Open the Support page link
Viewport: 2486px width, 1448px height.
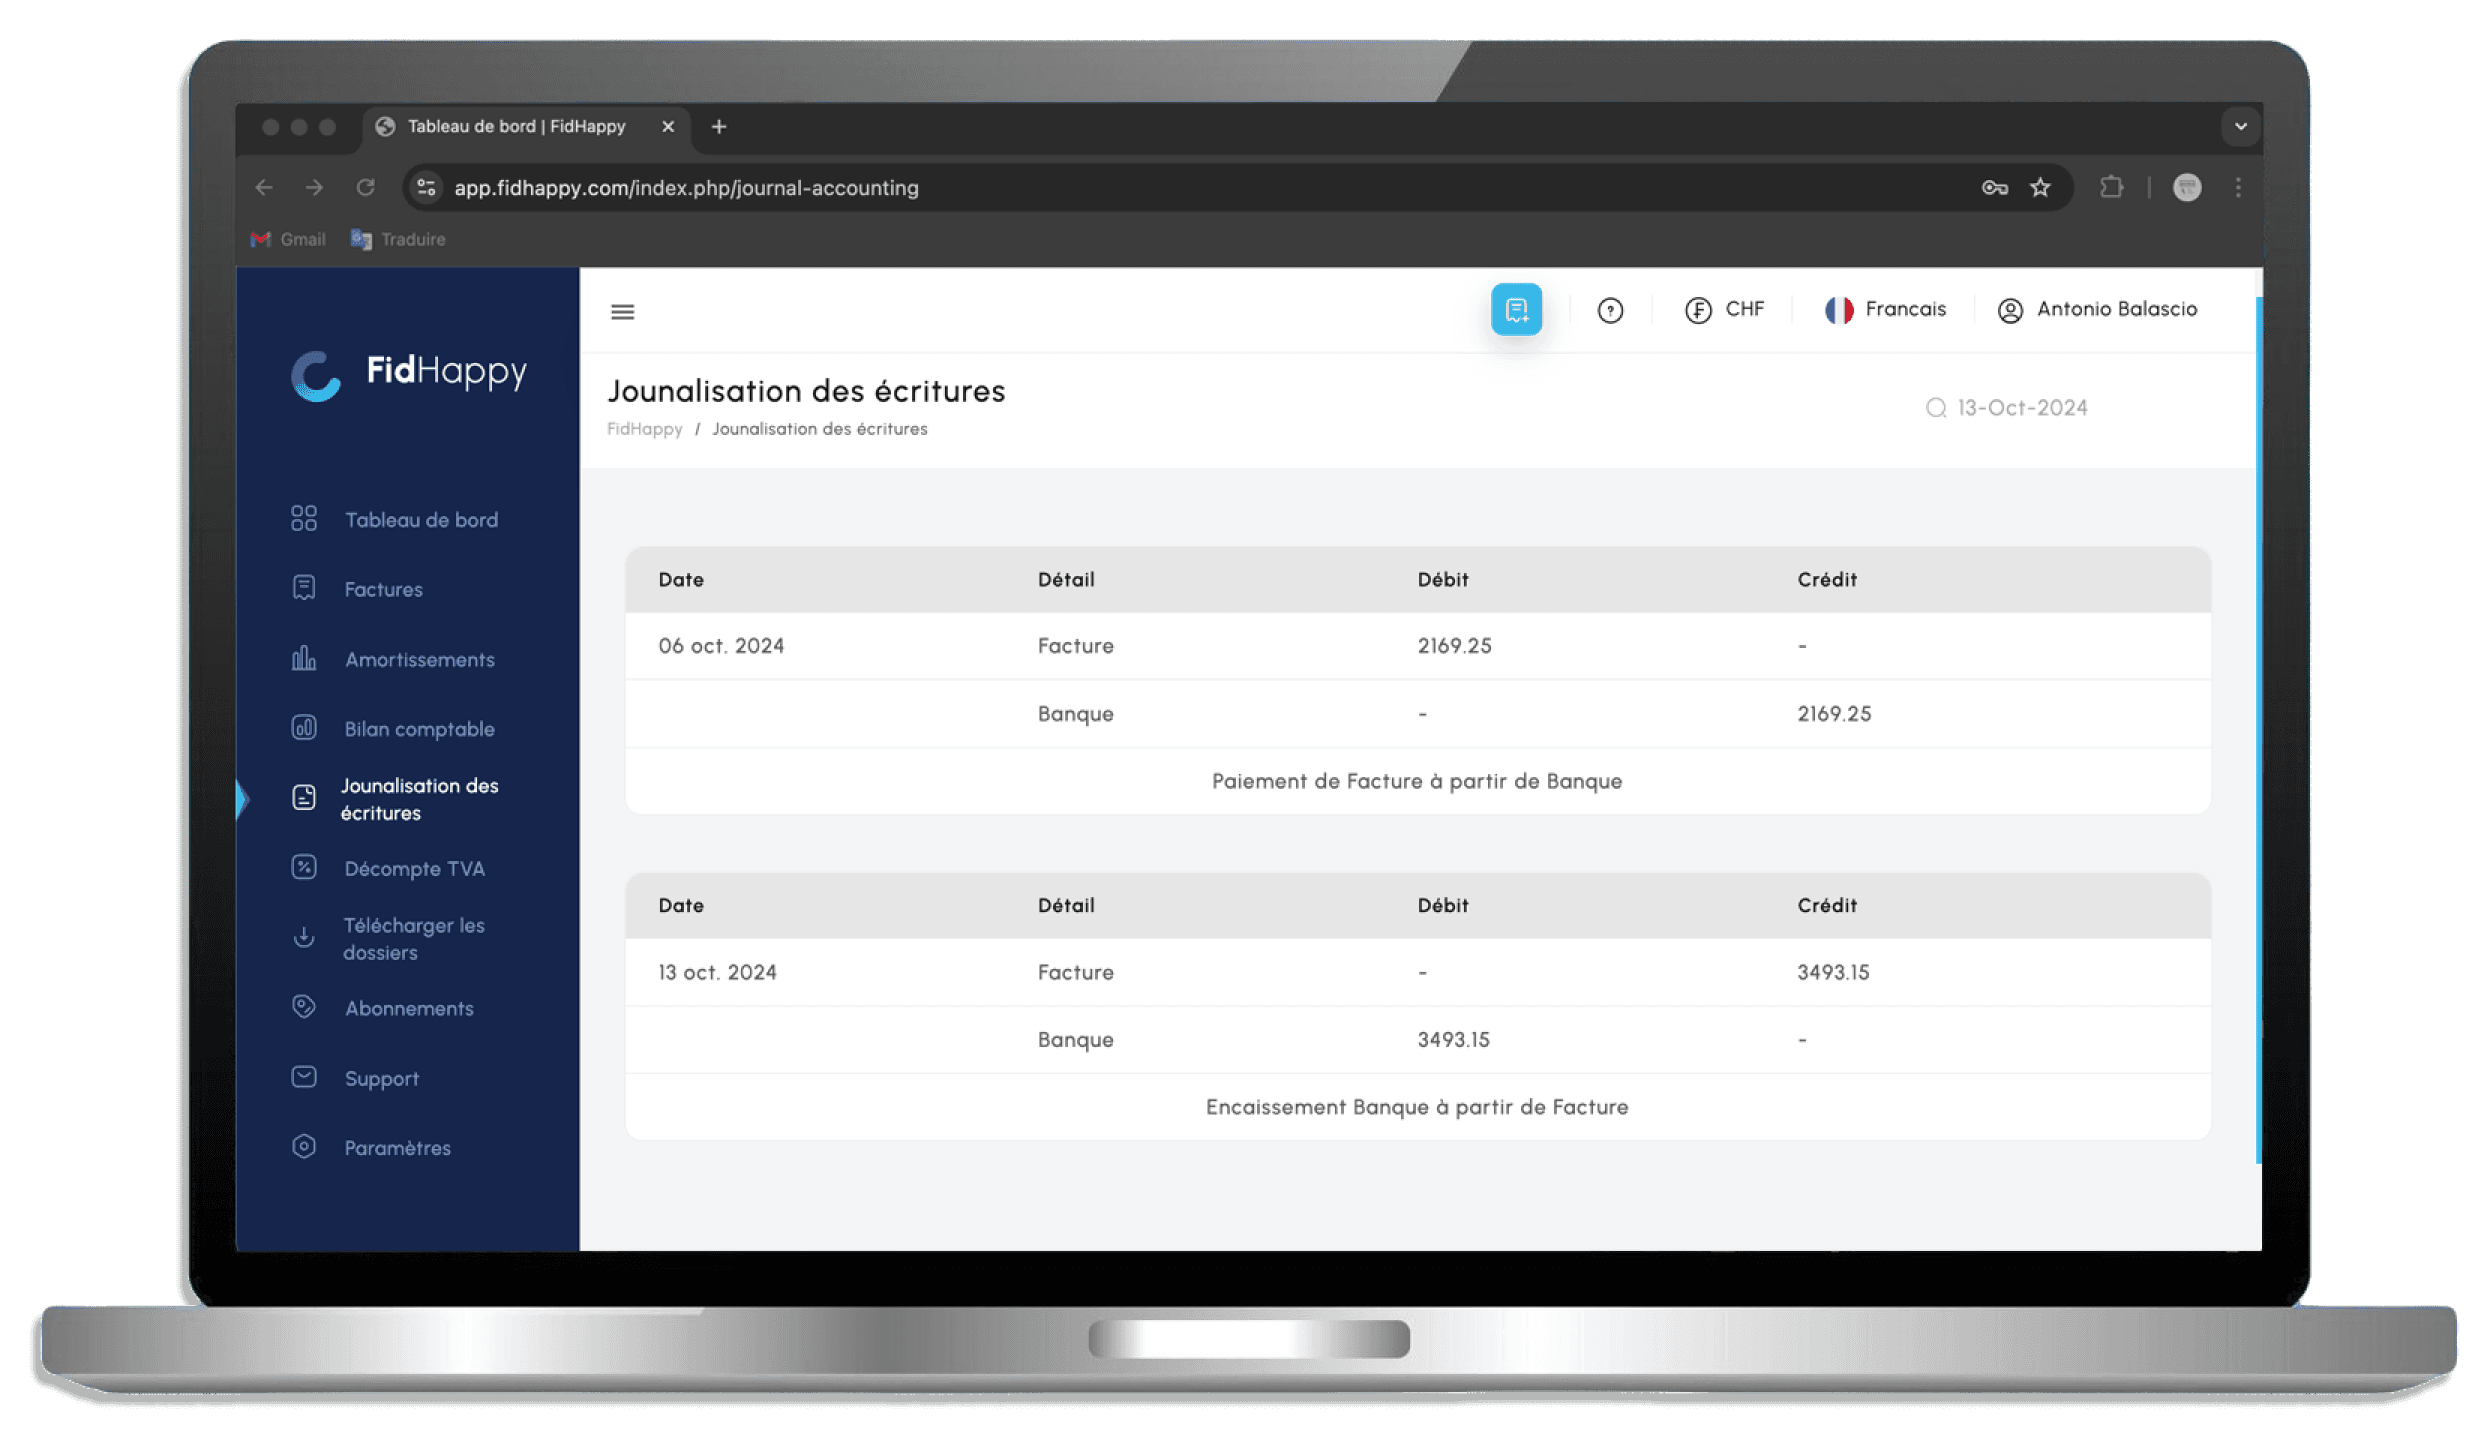click(381, 1079)
